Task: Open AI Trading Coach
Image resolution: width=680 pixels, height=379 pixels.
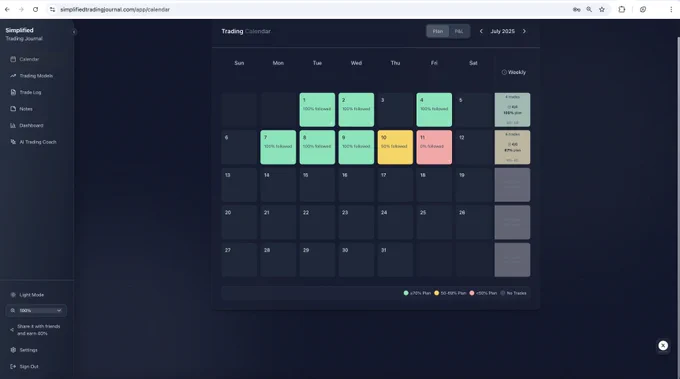Action: 38,142
